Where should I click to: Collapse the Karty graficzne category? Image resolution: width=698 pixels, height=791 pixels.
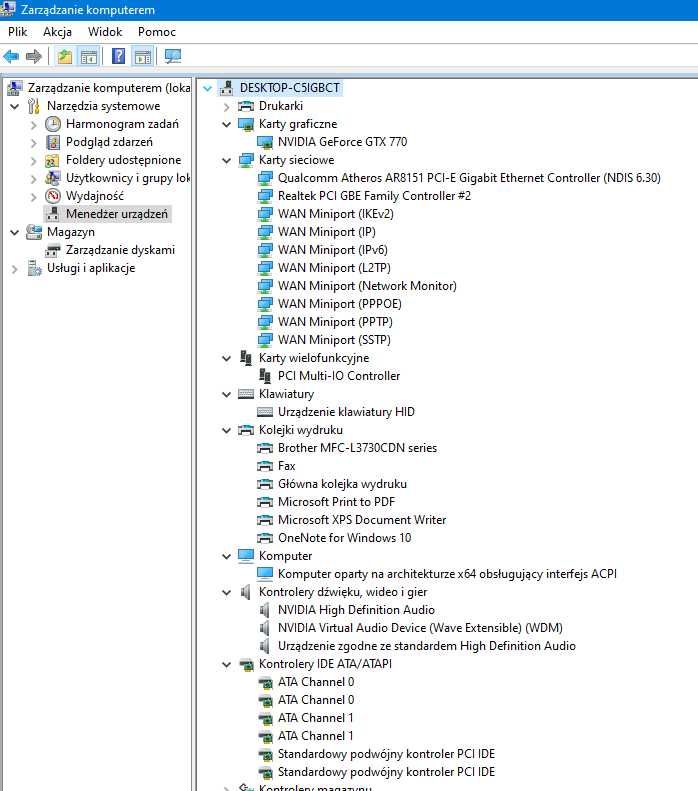[226, 124]
